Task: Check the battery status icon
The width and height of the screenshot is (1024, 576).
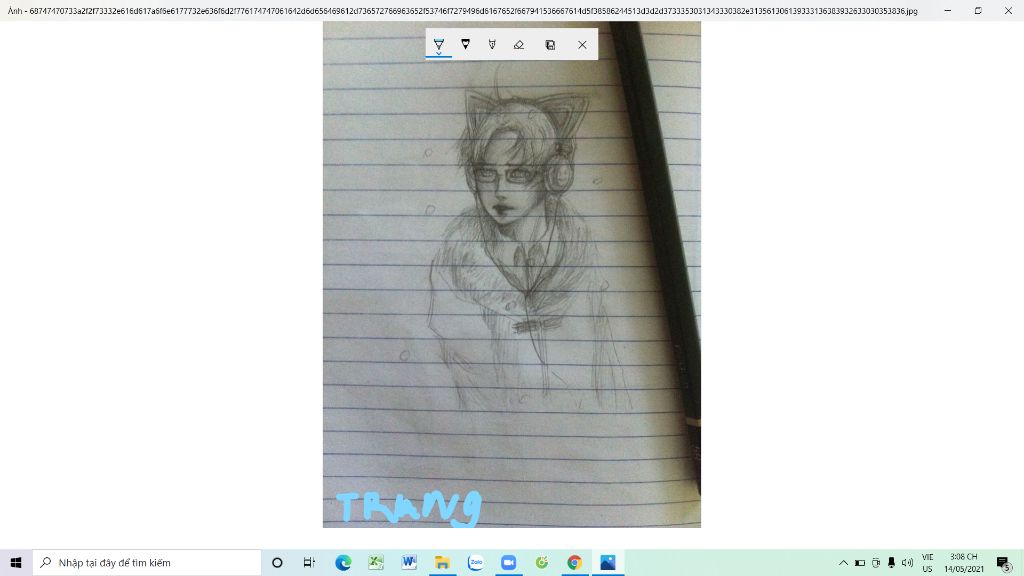Action: coord(859,562)
